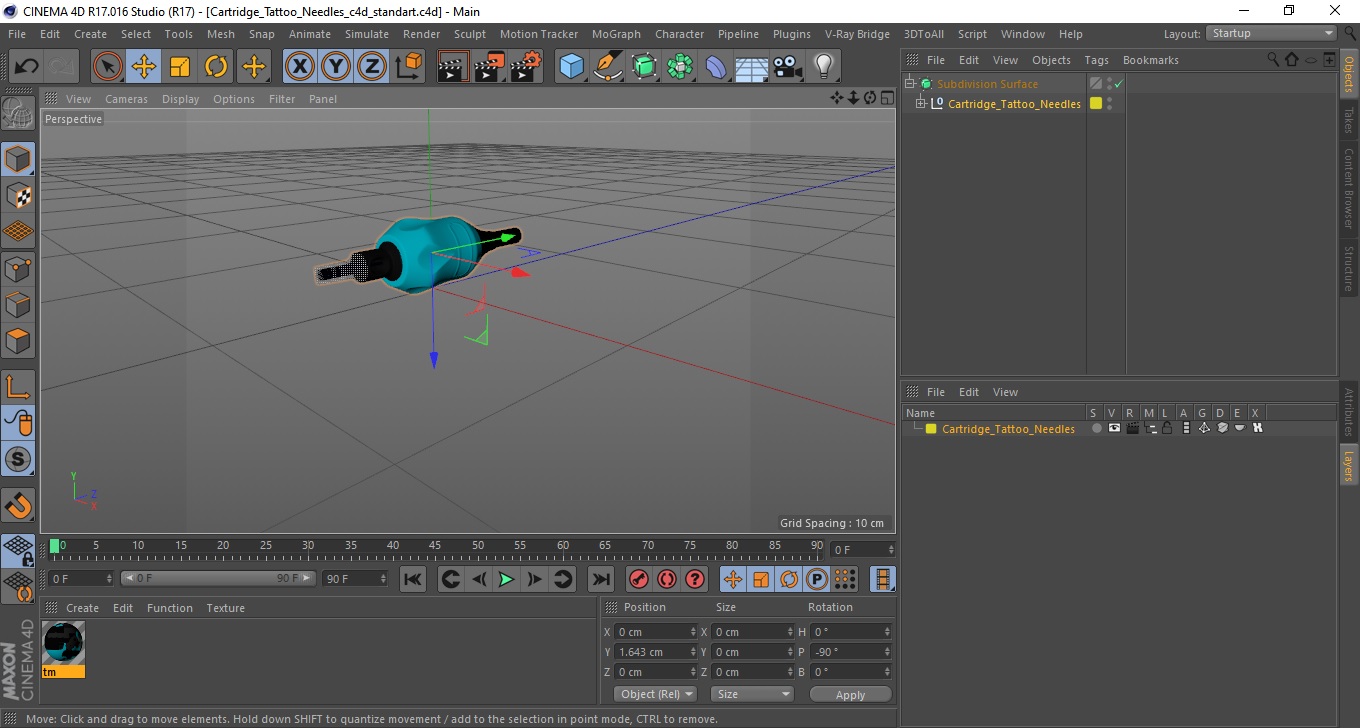Toggle X axis lock
1360x728 pixels.
pyautogui.click(x=300, y=67)
